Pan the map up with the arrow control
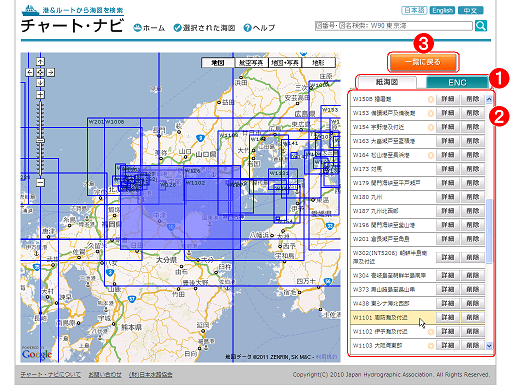Screen dimensions: 512x386 click(40, 62)
